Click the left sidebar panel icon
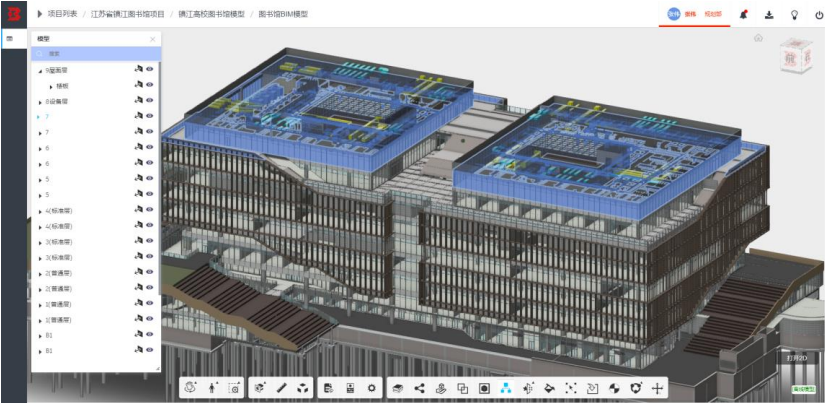 pyautogui.click(x=9, y=38)
